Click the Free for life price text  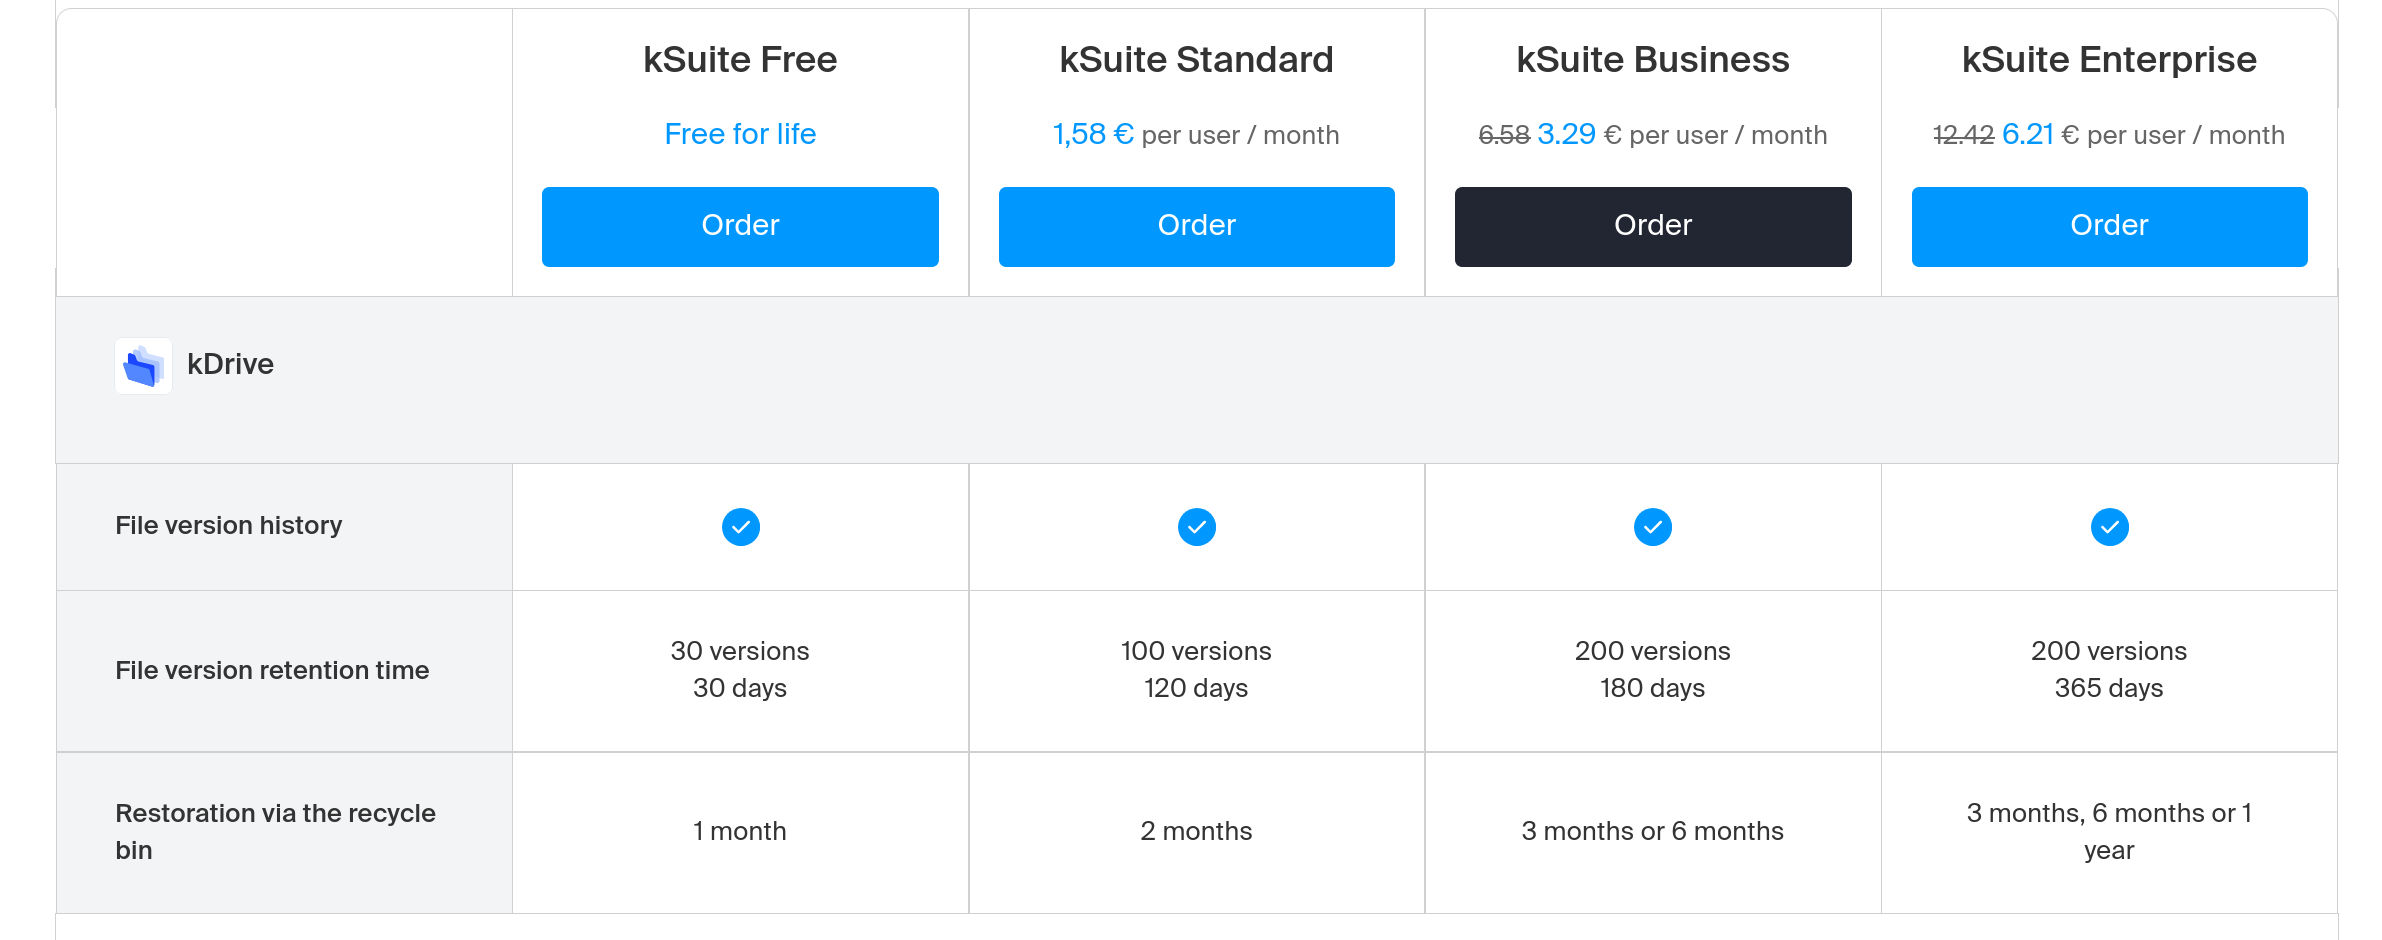tap(740, 134)
